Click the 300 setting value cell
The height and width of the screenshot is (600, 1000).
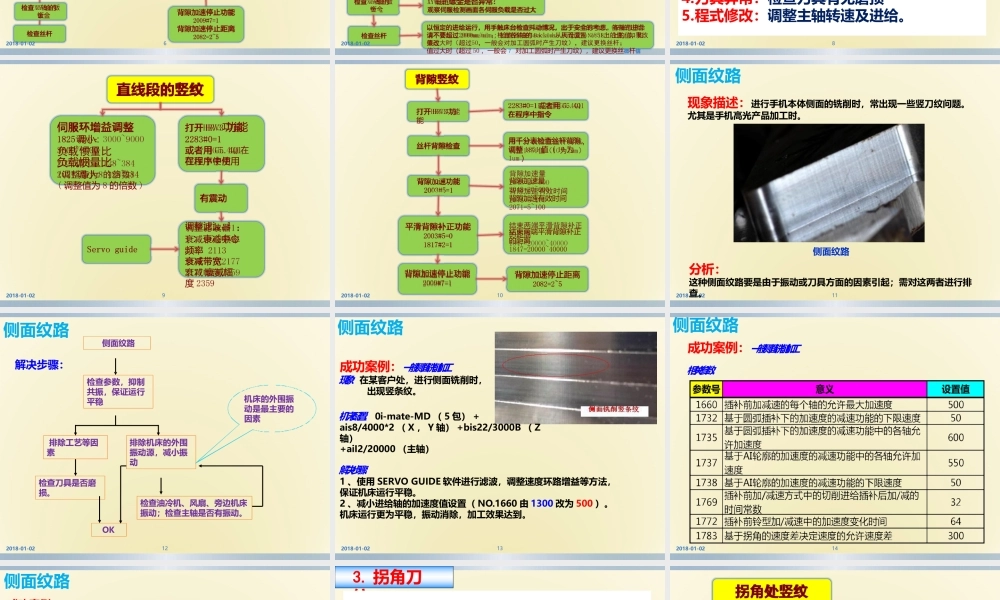[x=955, y=536]
